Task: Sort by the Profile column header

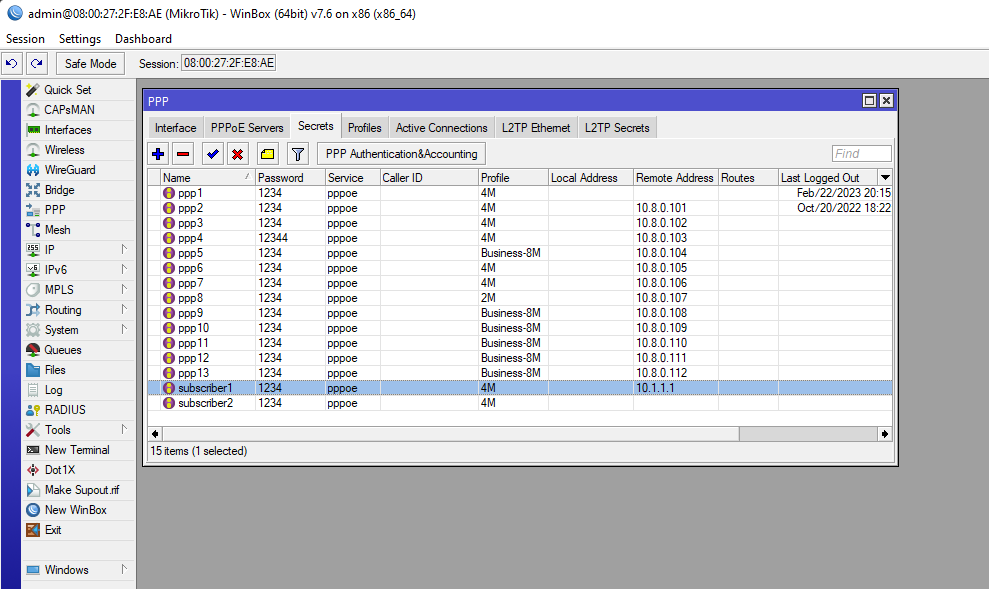Action: 513,178
